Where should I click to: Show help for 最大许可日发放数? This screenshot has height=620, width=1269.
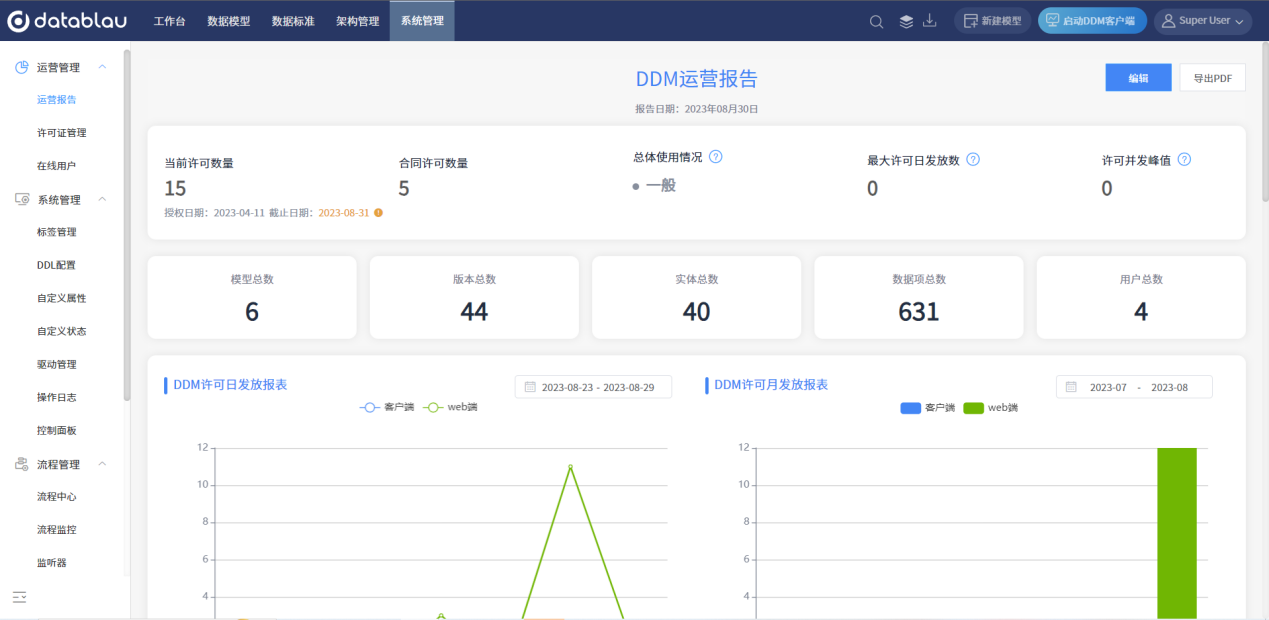tap(973, 159)
